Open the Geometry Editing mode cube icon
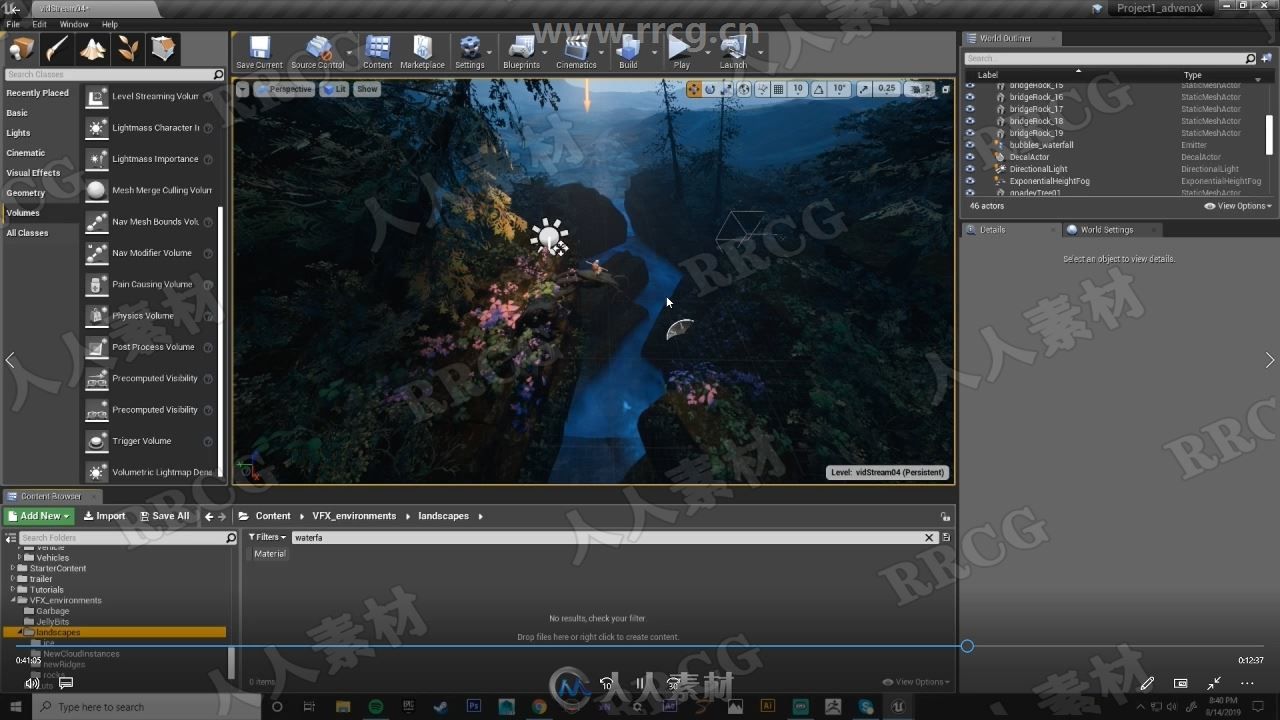This screenshot has width=1280, height=720. (x=163, y=49)
